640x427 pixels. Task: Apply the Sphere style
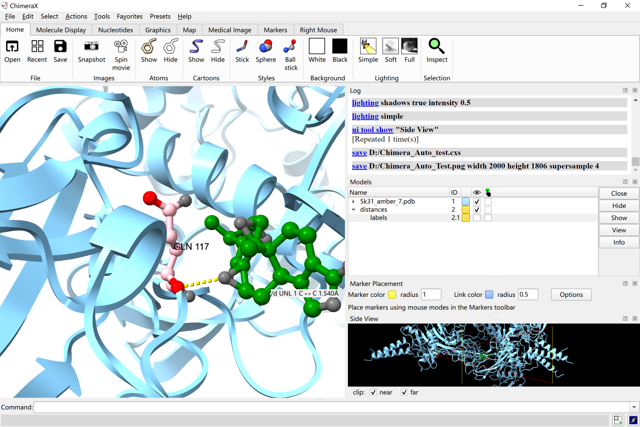[x=266, y=51]
